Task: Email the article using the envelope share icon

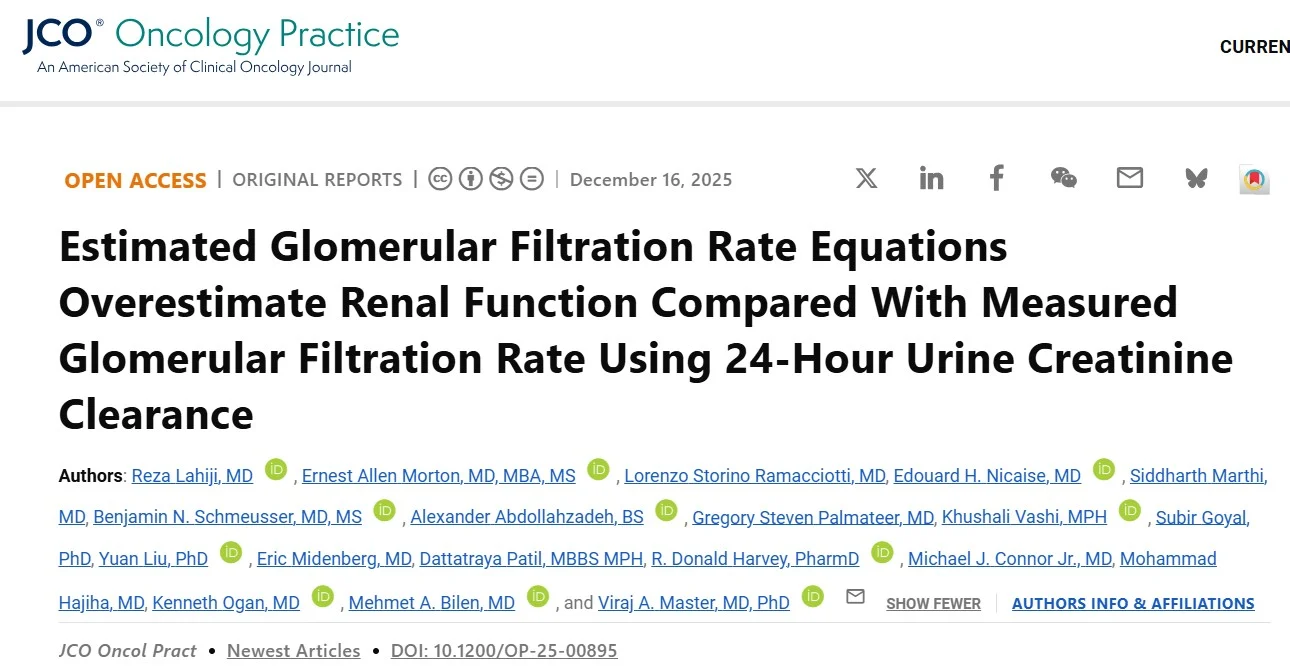Action: click(1129, 178)
